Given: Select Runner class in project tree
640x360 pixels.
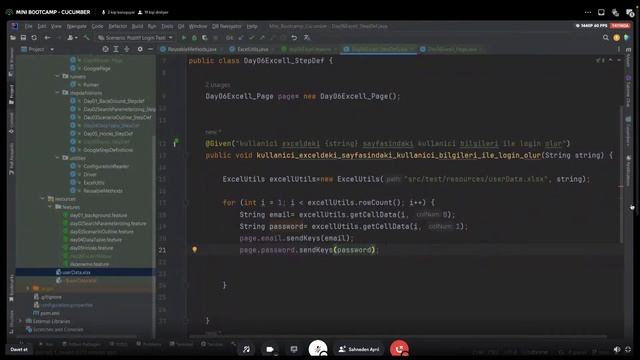Looking at the screenshot, I should pyautogui.click(x=91, y=85).
